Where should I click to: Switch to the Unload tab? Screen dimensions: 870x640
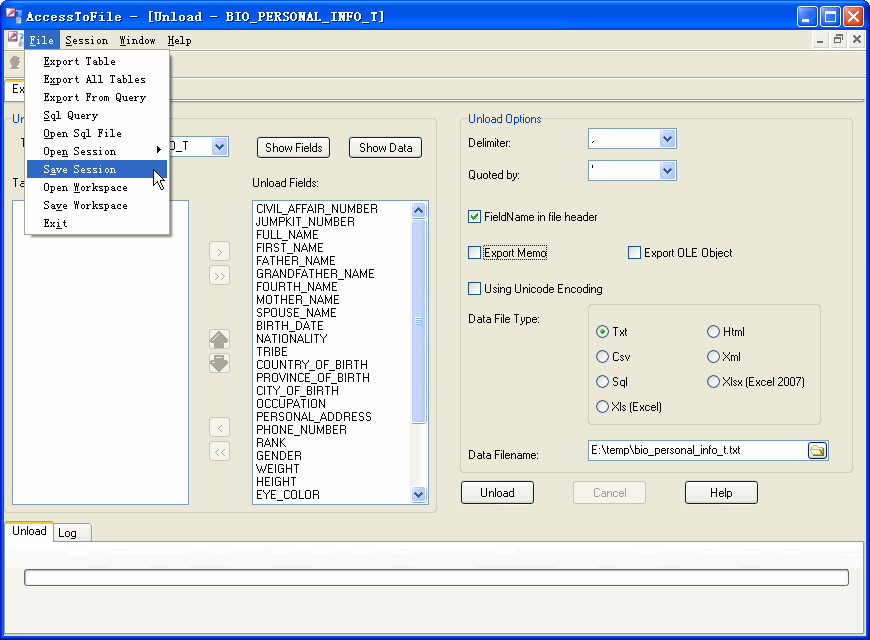29,531
